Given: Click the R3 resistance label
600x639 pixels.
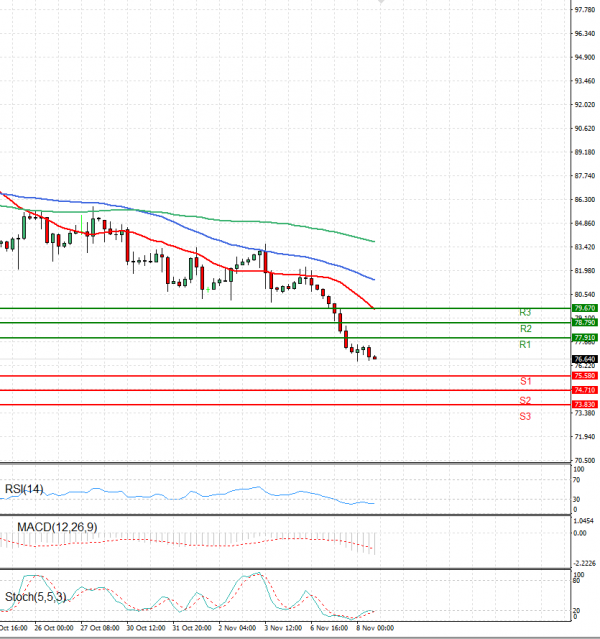Looking at the screenshot, I should tap(525, 313).
